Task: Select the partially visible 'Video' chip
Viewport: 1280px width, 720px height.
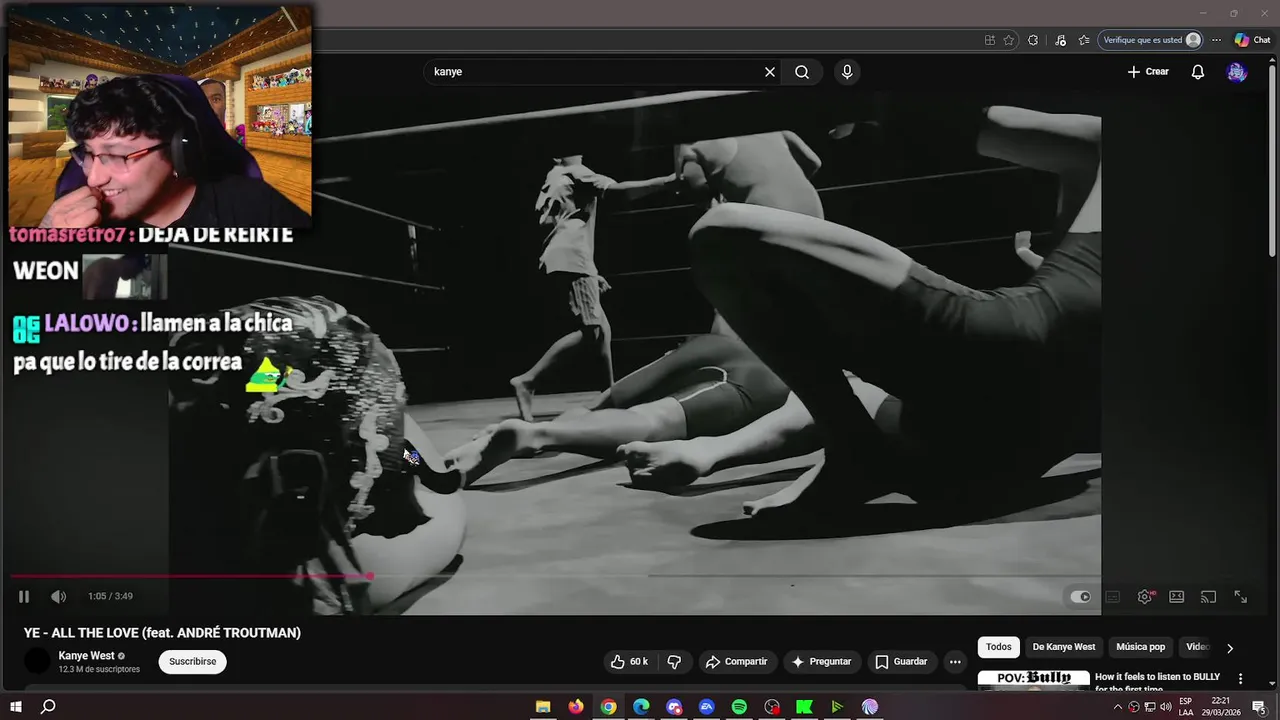Action: (1198, 647)
